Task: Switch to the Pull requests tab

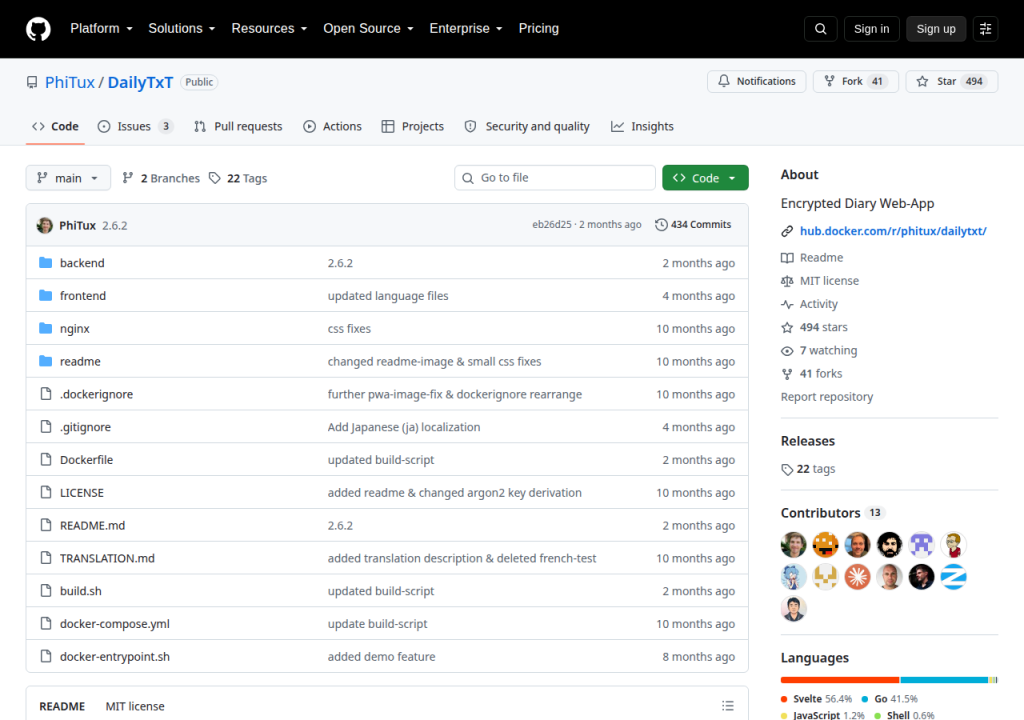Action: click(x=238, y=126)
